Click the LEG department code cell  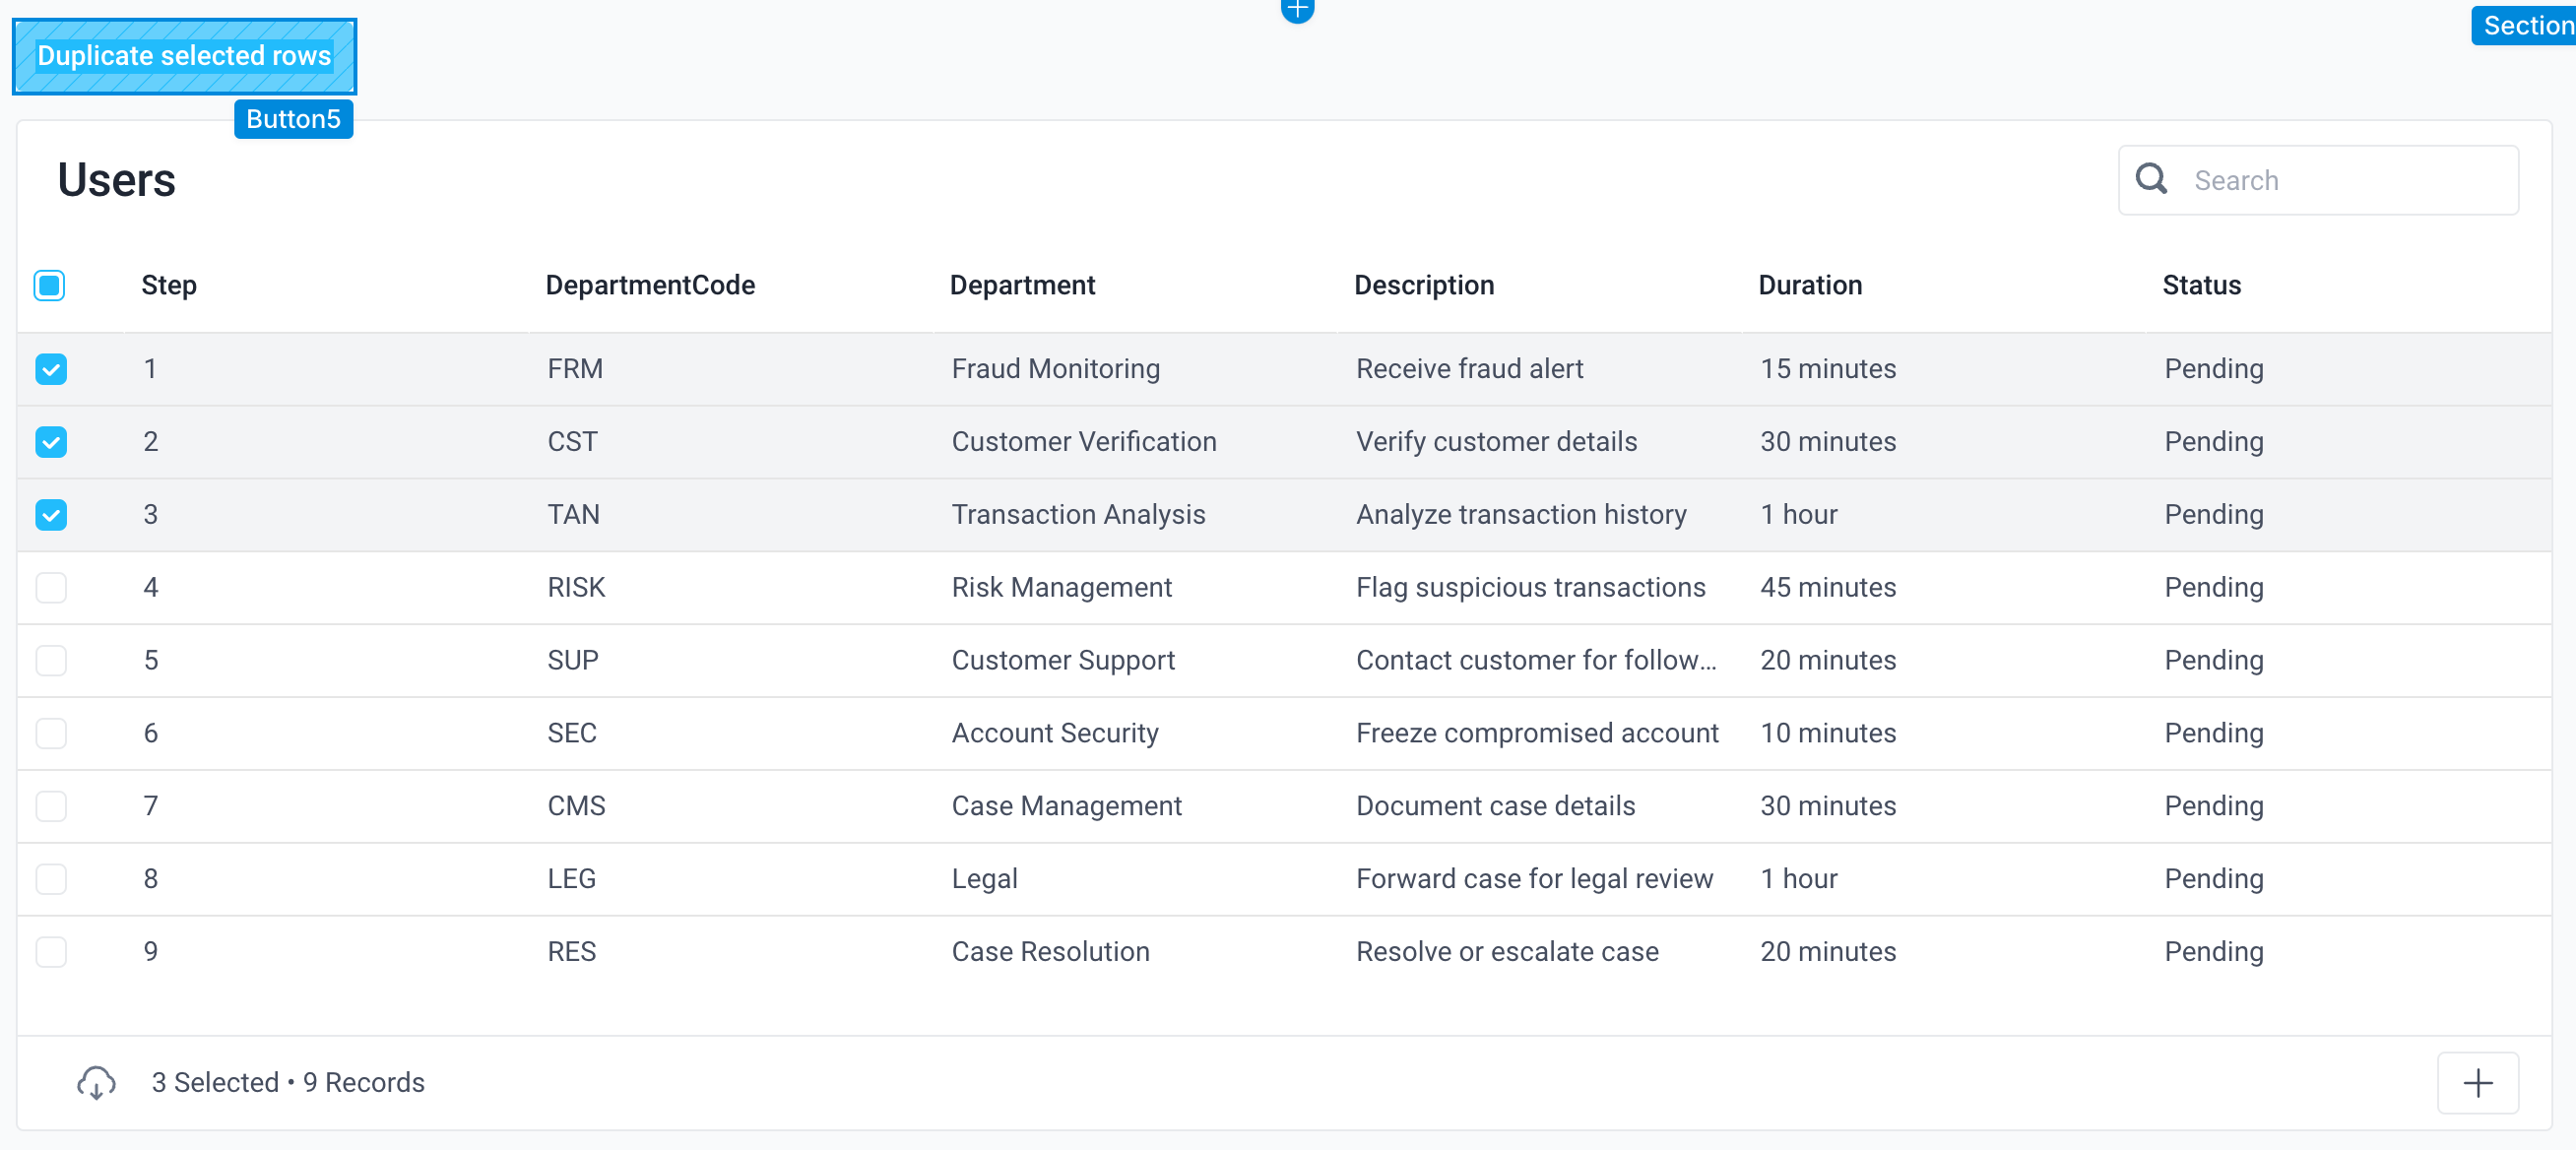(x=571, y=879)
